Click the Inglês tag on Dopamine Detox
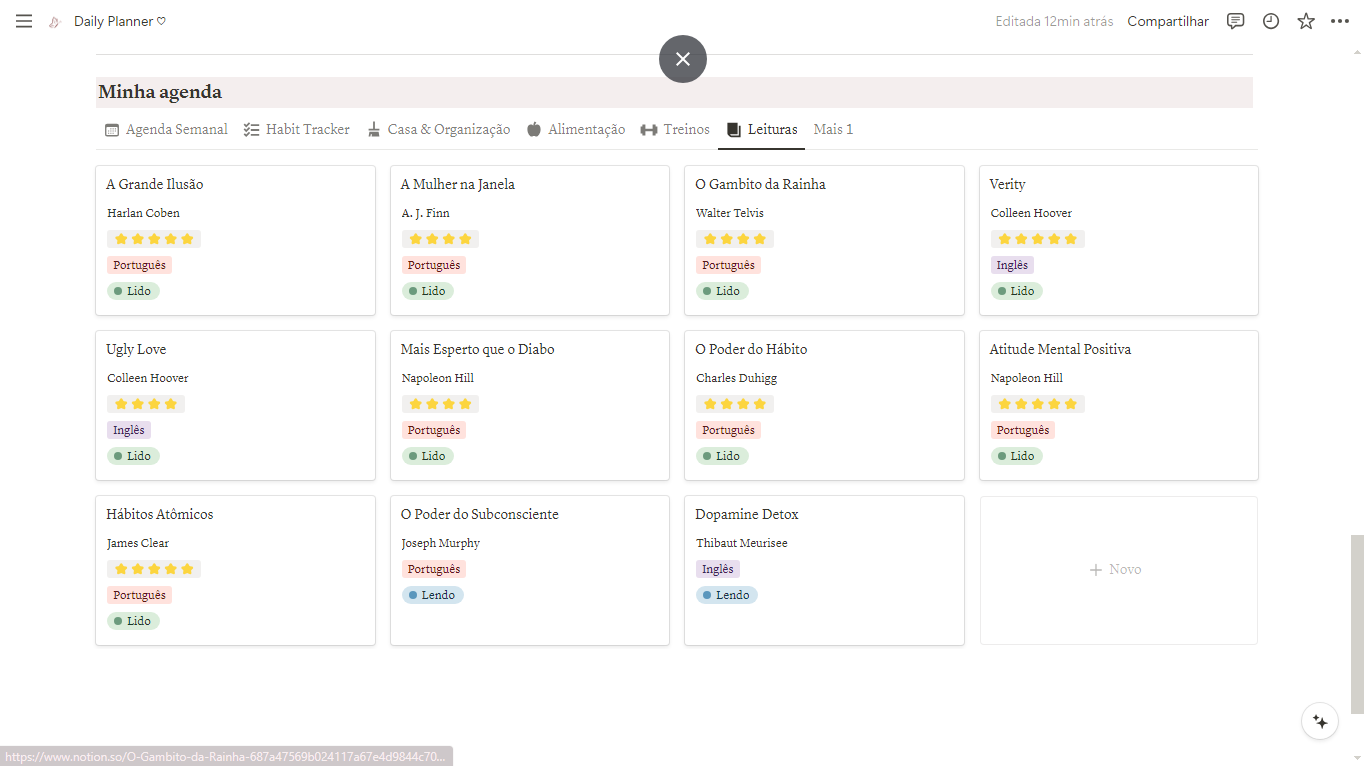The width and height of the screenshot is (1365, 766). pos(718,569)
